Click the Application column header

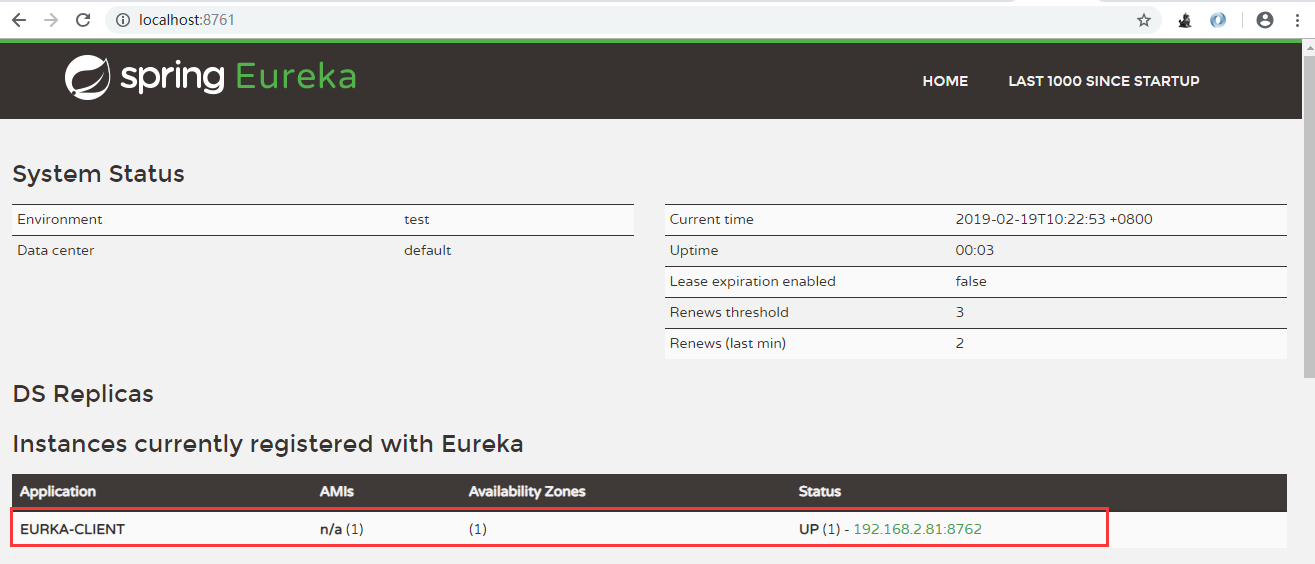tap(58, 492)
